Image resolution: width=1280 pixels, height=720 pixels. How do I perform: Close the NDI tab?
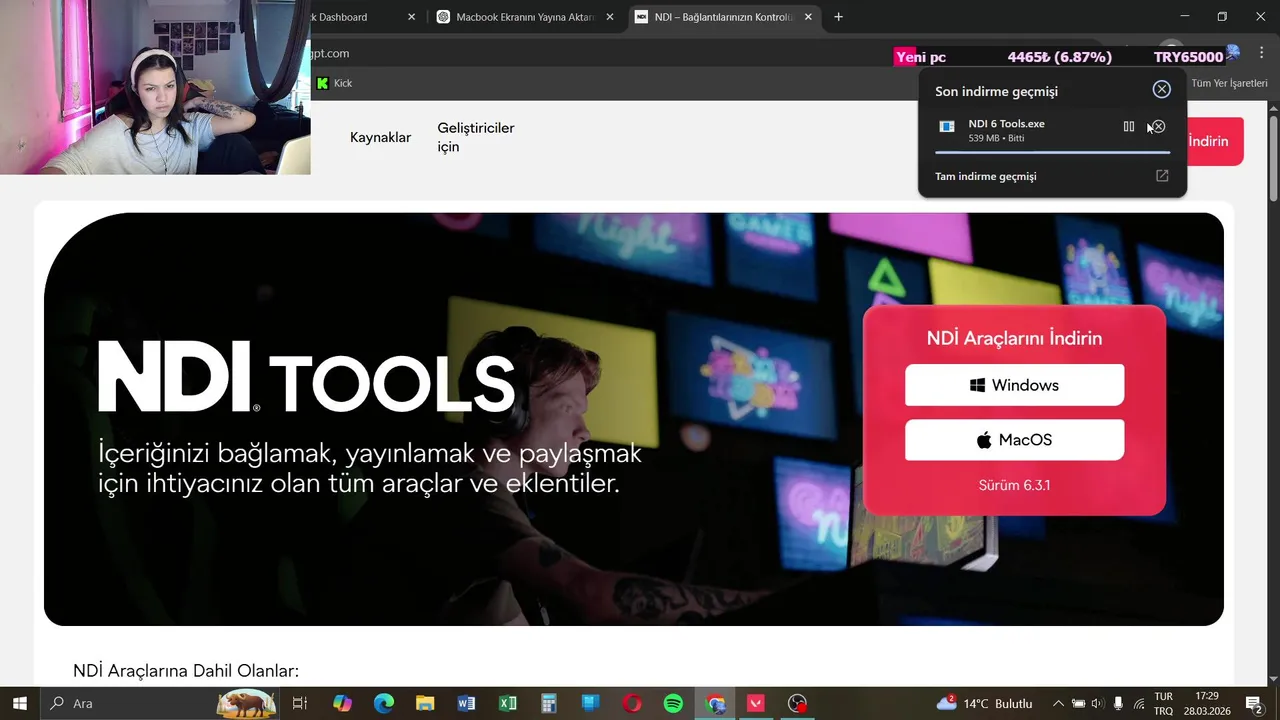[x=808, y=17]
